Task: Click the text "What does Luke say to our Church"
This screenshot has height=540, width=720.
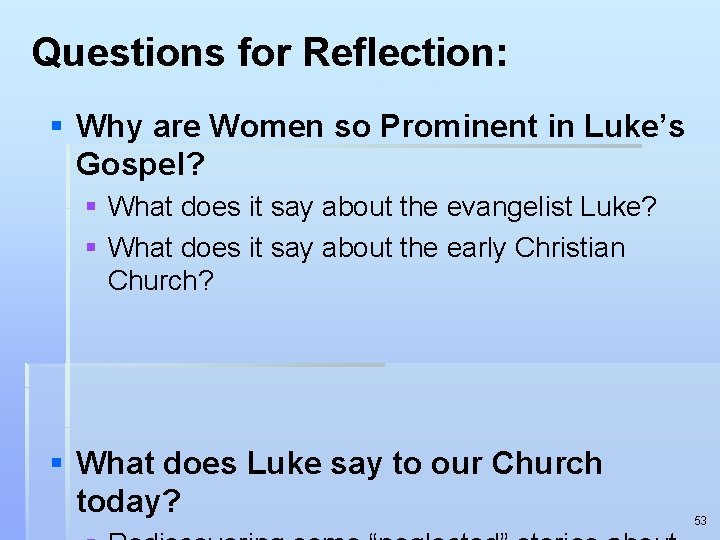Action: pos(339,463)
